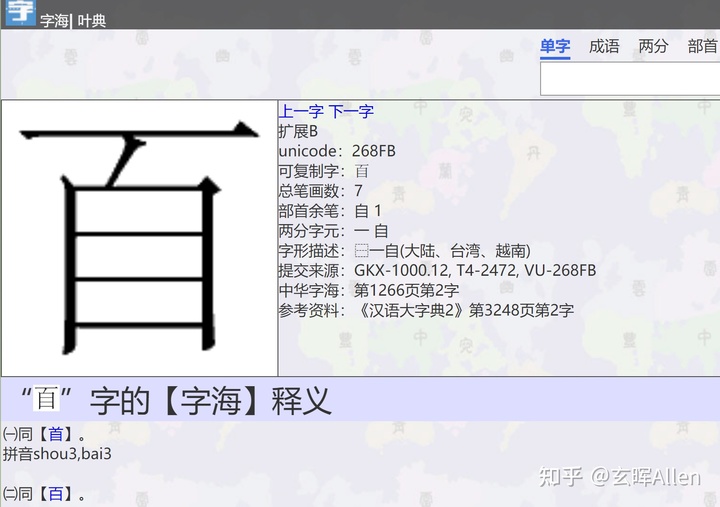Image resolution: width=720 pixels, height=507 pixels.
Task: Switch to the 两分 tab
Action: pos(653,46)
